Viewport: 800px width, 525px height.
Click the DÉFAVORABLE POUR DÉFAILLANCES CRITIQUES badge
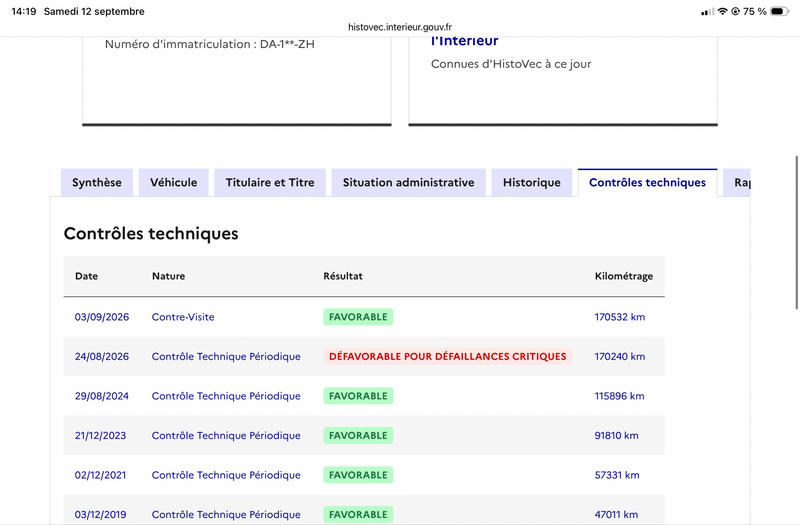pyautogui.click(x=447, y=357)
